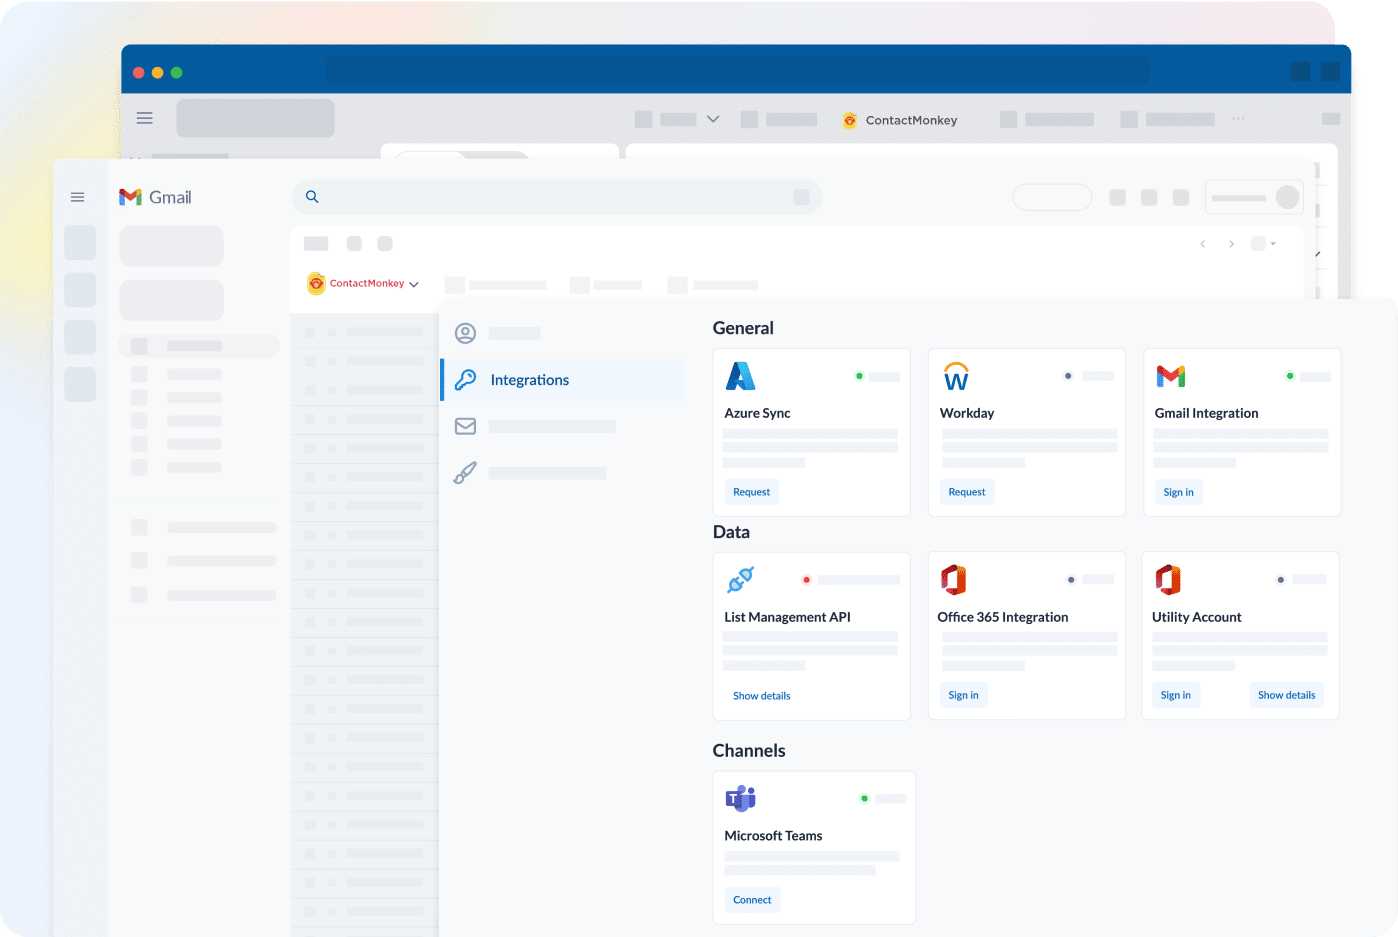The image size is (1398, 937).
Task: Click the Data section heading
Action: click(731, 532)
